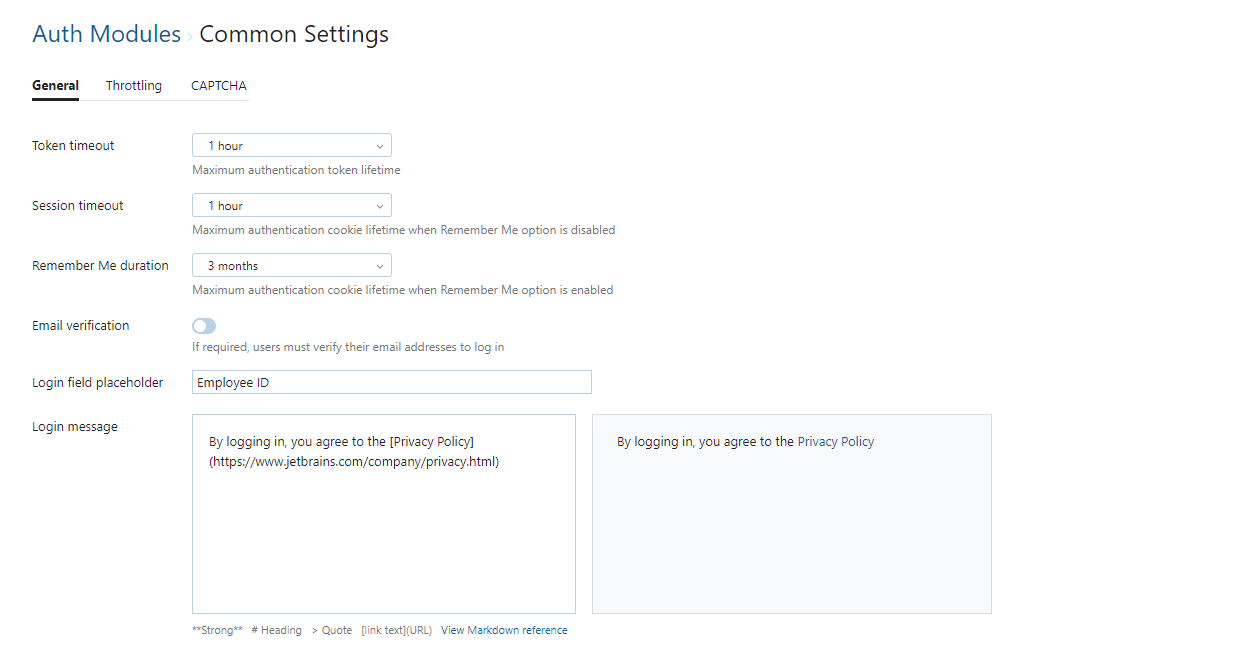The height and width of the screenshot is (654, 1237).
Task: Click the > Quote markdown hint
Action: pos(332,631)
